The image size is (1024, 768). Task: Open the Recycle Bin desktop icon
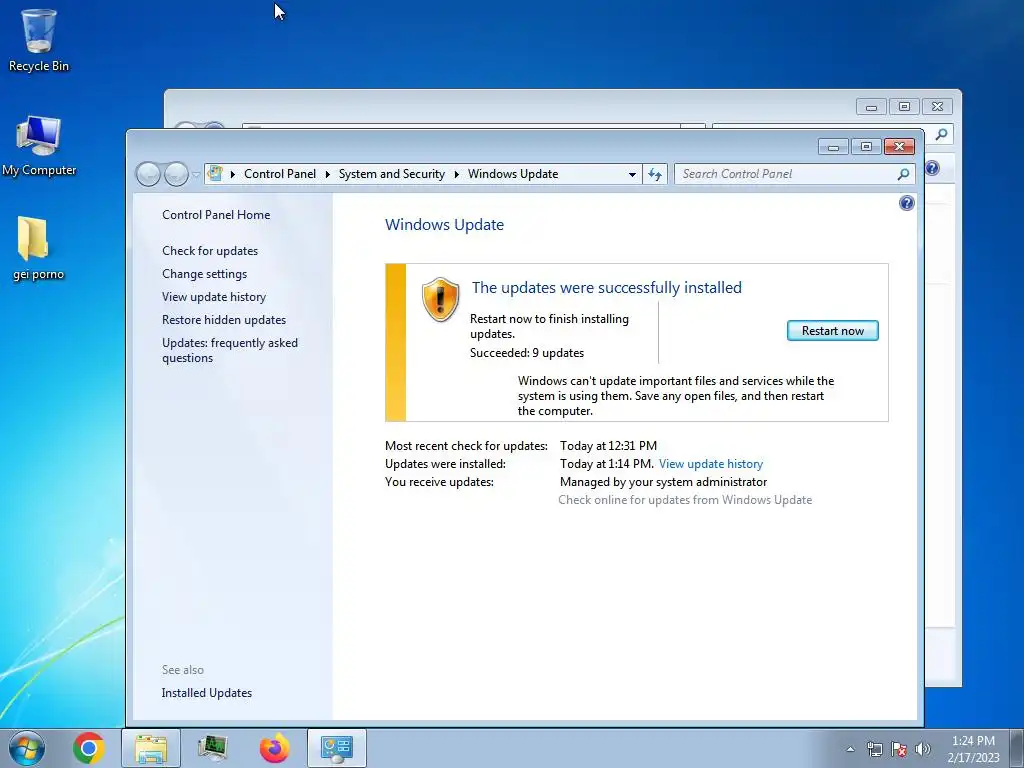(x=38, y=40)
